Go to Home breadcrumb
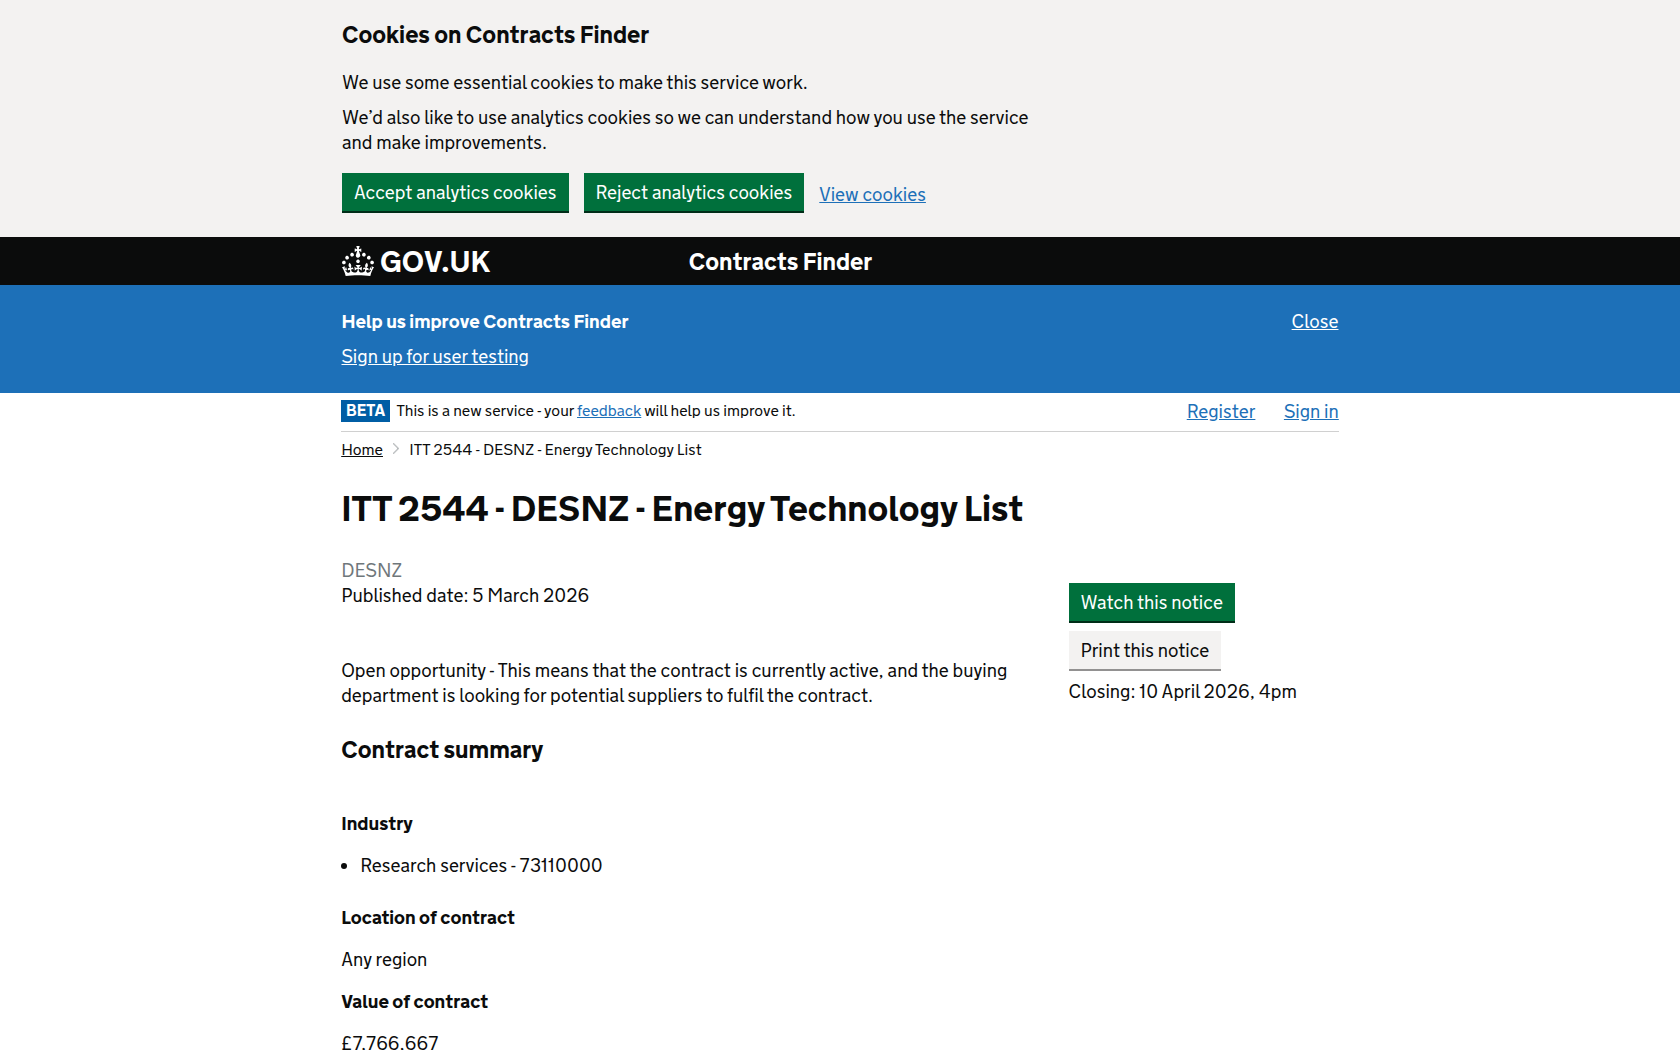 [x=362, y=450]
